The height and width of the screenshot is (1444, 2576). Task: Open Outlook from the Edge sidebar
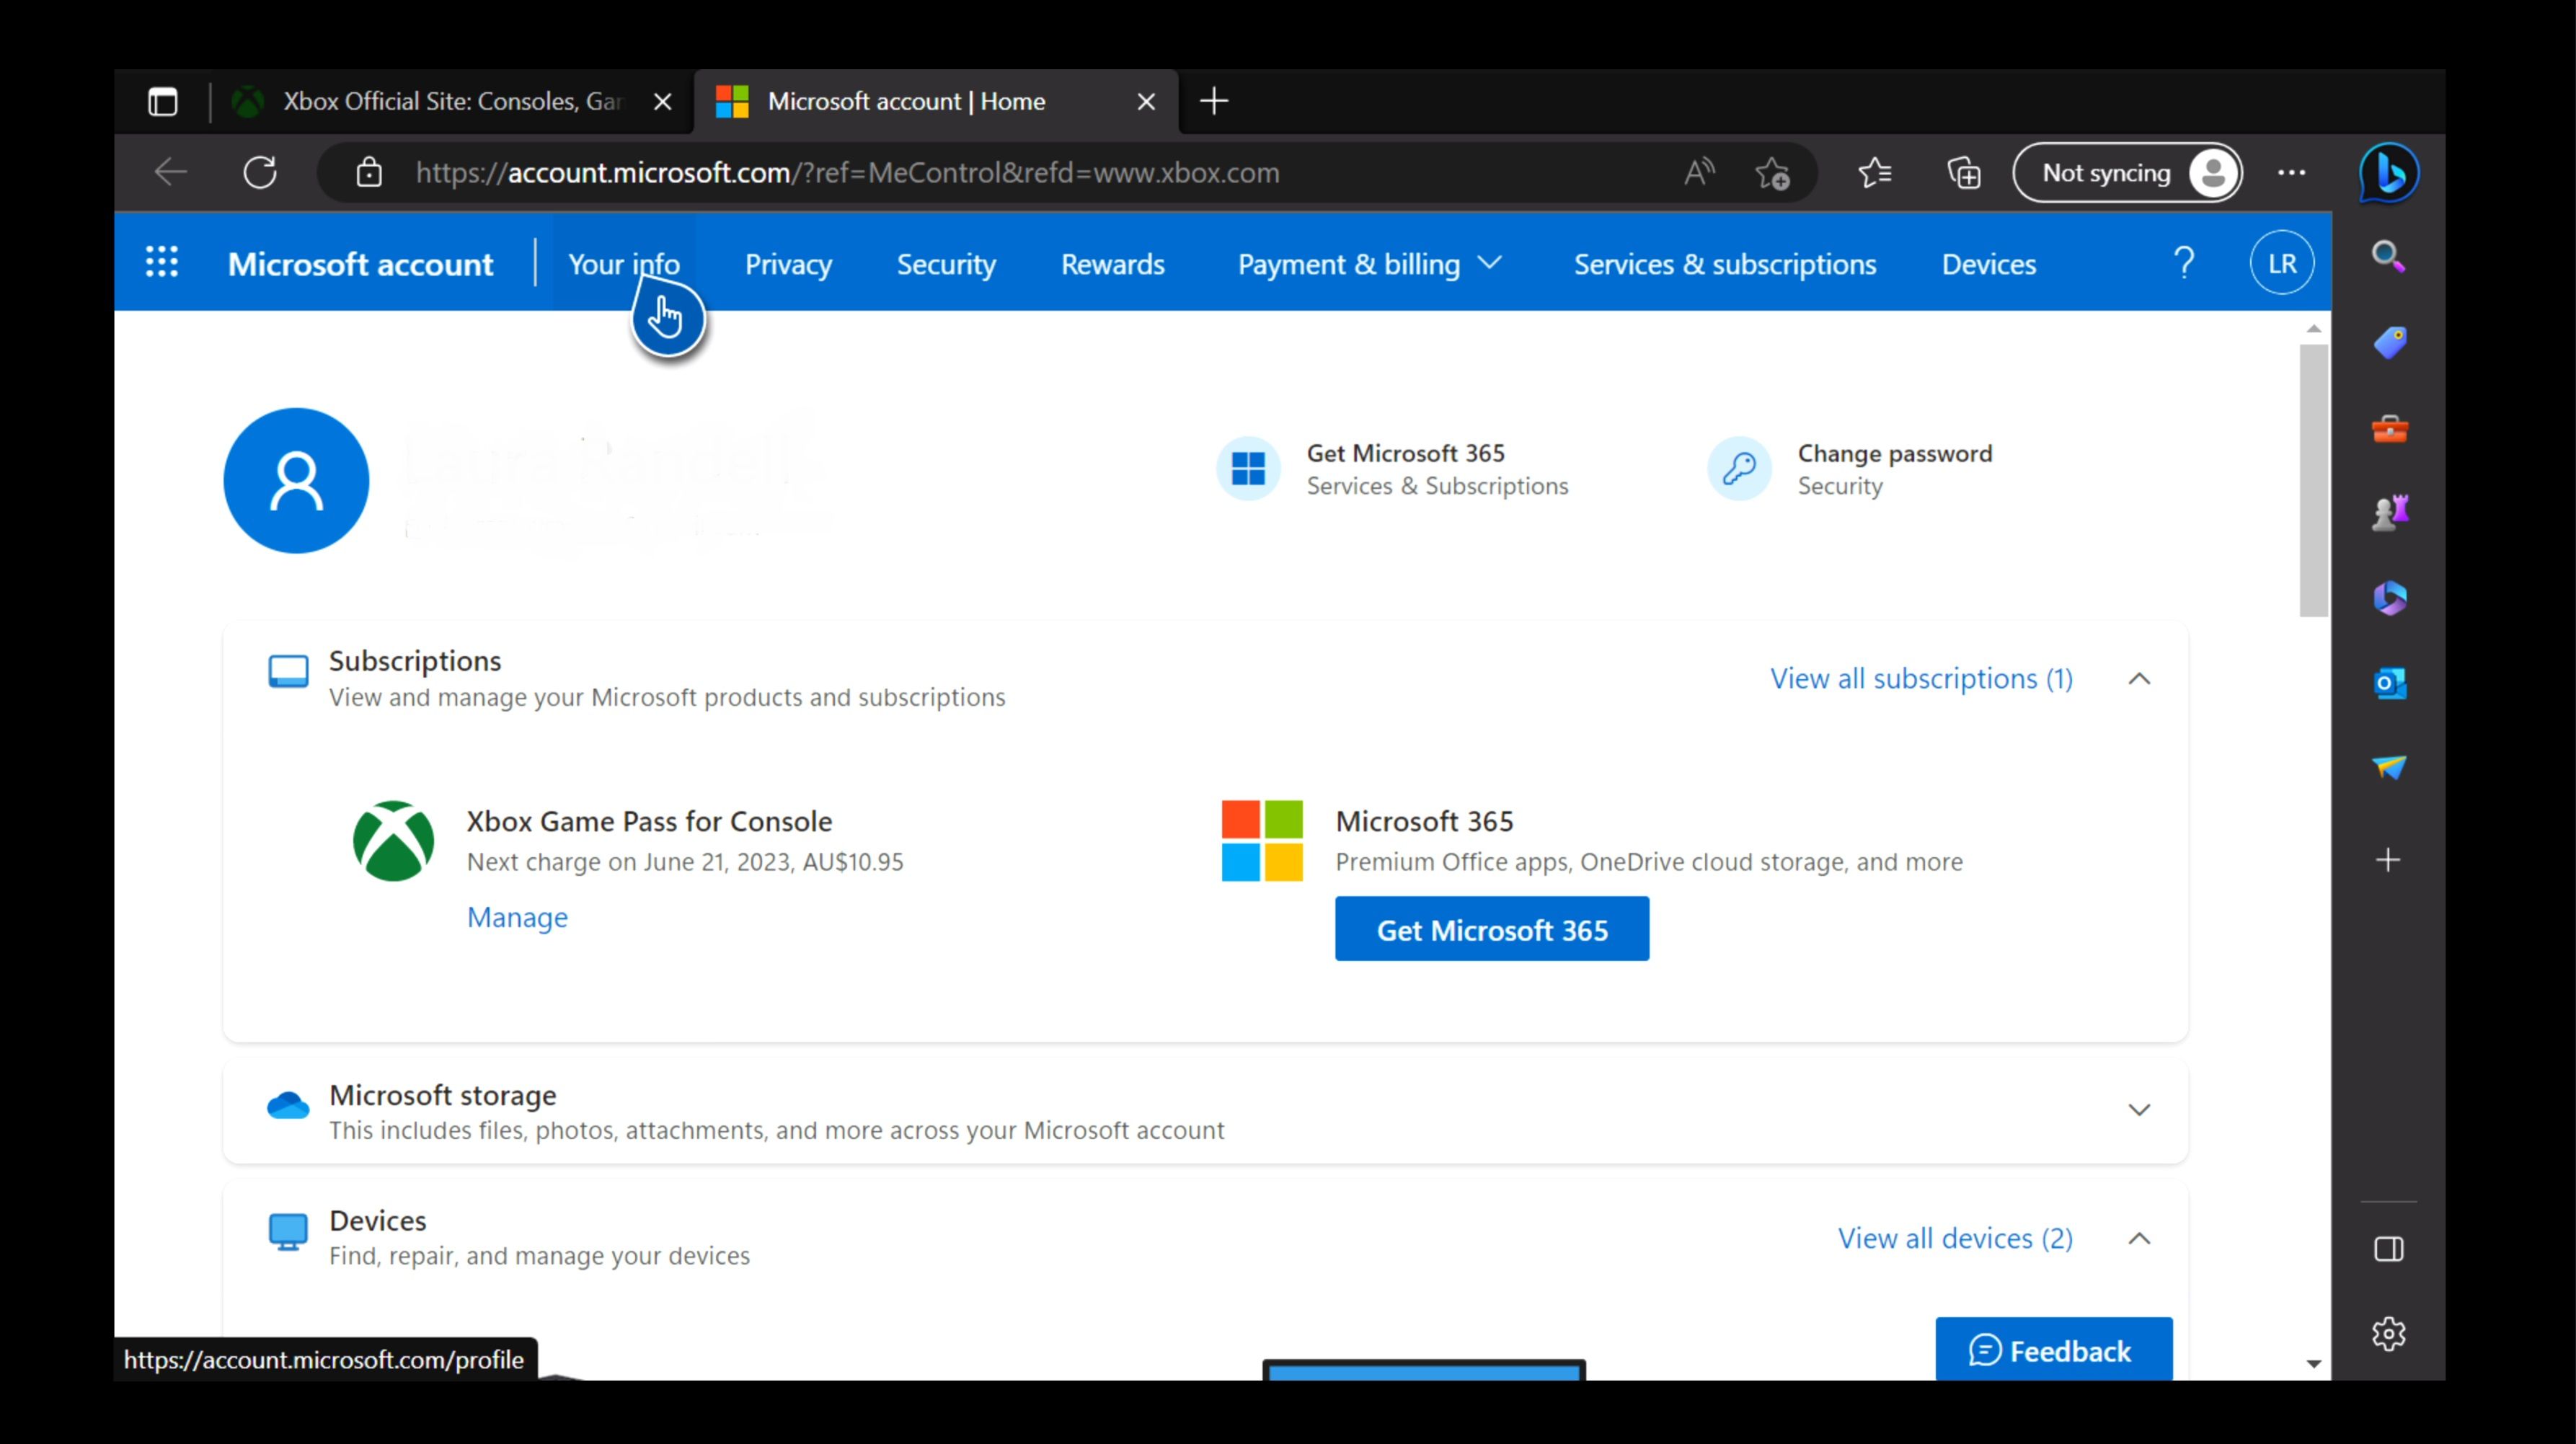pos(2389,683)
